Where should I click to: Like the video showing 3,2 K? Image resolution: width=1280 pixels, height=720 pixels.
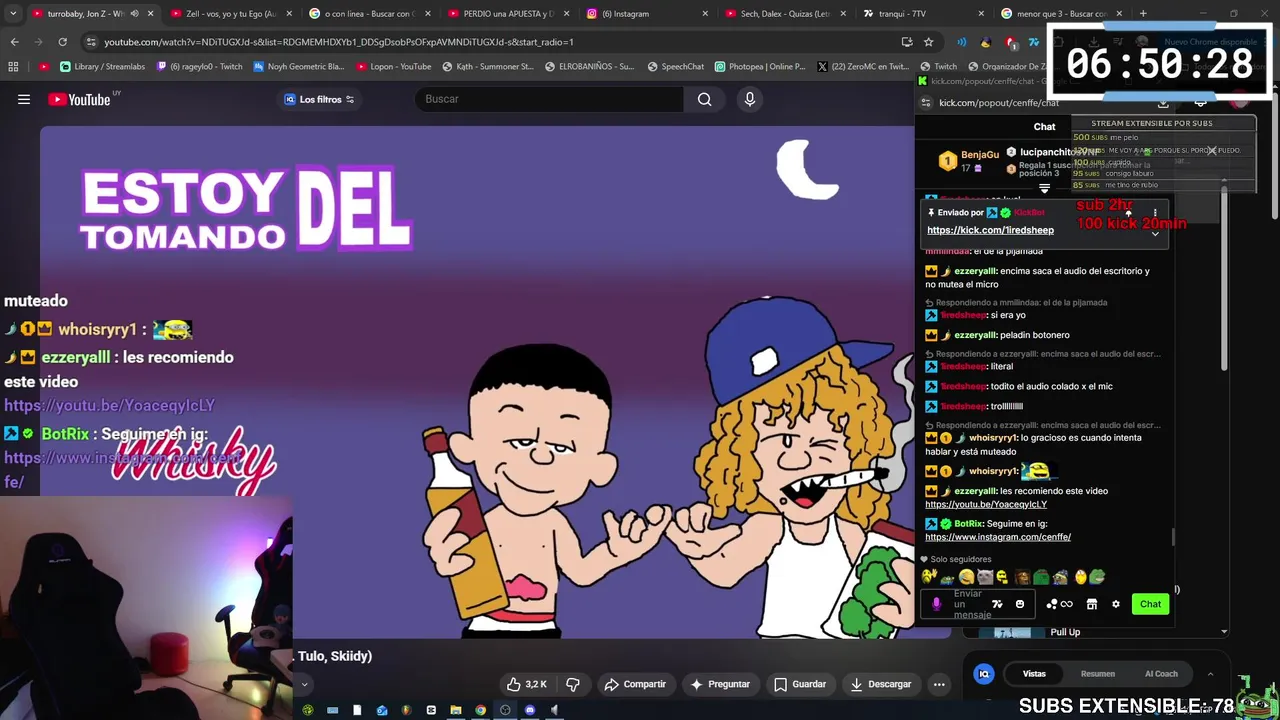[x=527, y=684]
